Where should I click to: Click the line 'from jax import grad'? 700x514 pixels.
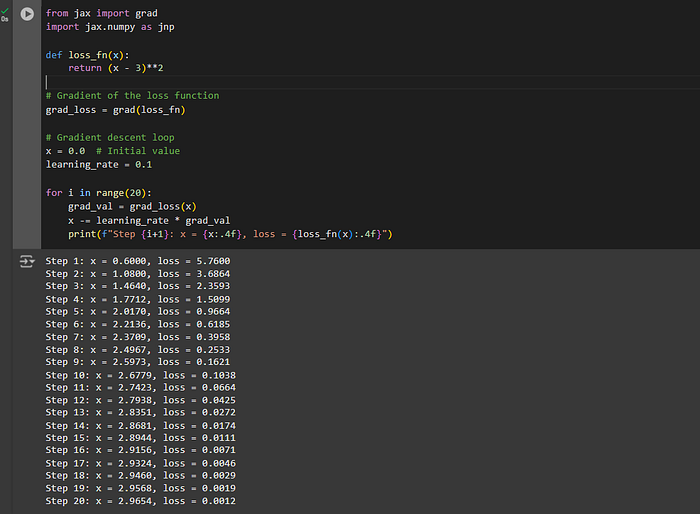[101, 13]
